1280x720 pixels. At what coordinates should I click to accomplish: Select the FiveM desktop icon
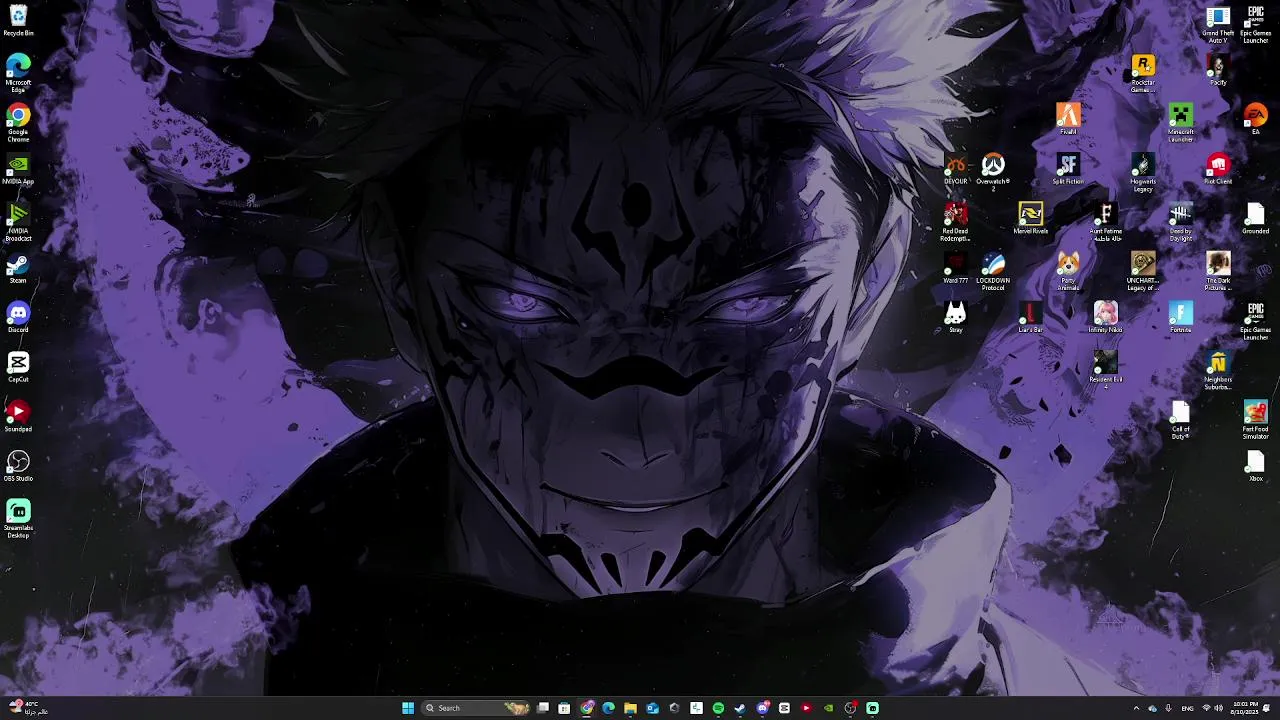coord(1068,120)
